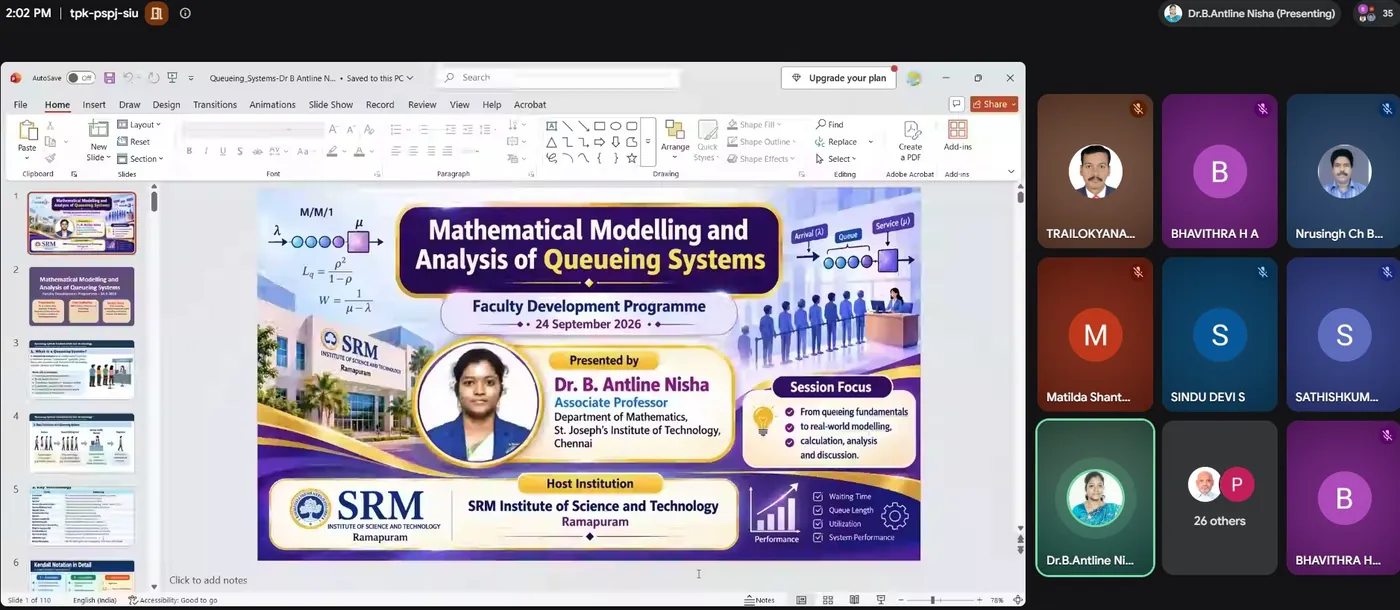Toggle the Notes pane in status bar
Viewport: 1400px width, 610px height.
click(760, 600)
